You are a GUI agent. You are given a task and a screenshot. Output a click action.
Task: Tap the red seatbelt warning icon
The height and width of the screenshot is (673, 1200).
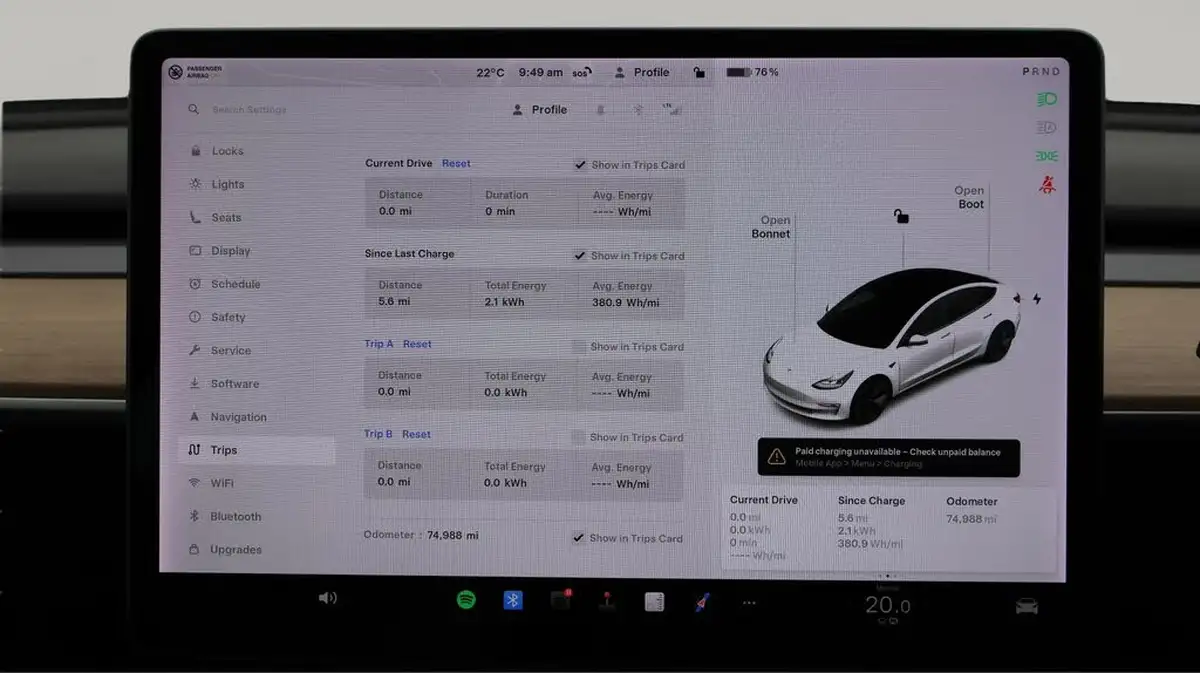click(x=1047, y=185)
